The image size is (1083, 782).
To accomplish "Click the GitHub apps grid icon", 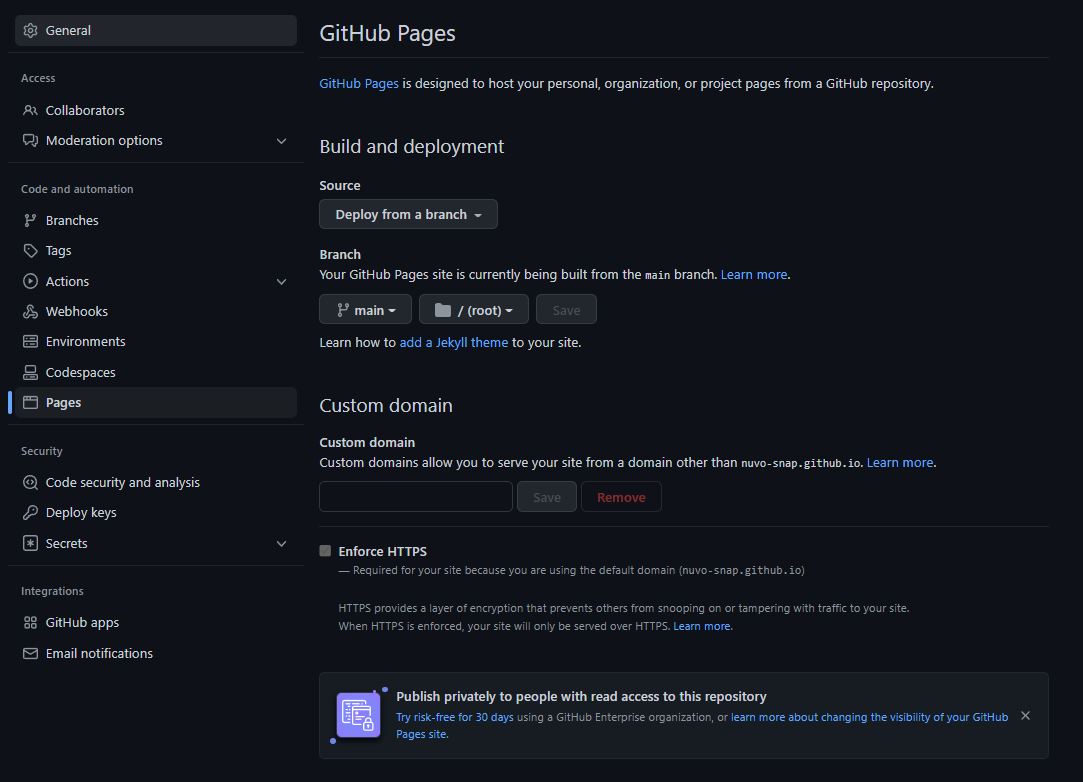I will pyautogui.click(x=30, y=623).
